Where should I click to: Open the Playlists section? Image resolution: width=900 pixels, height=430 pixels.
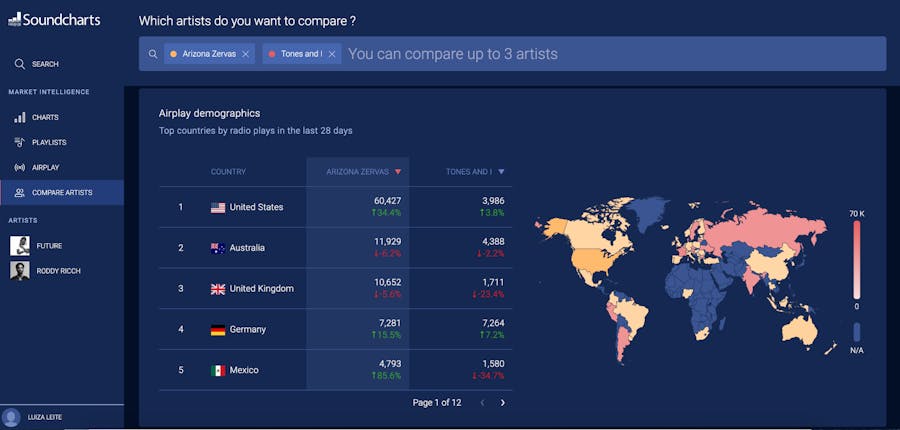point(49,142)
